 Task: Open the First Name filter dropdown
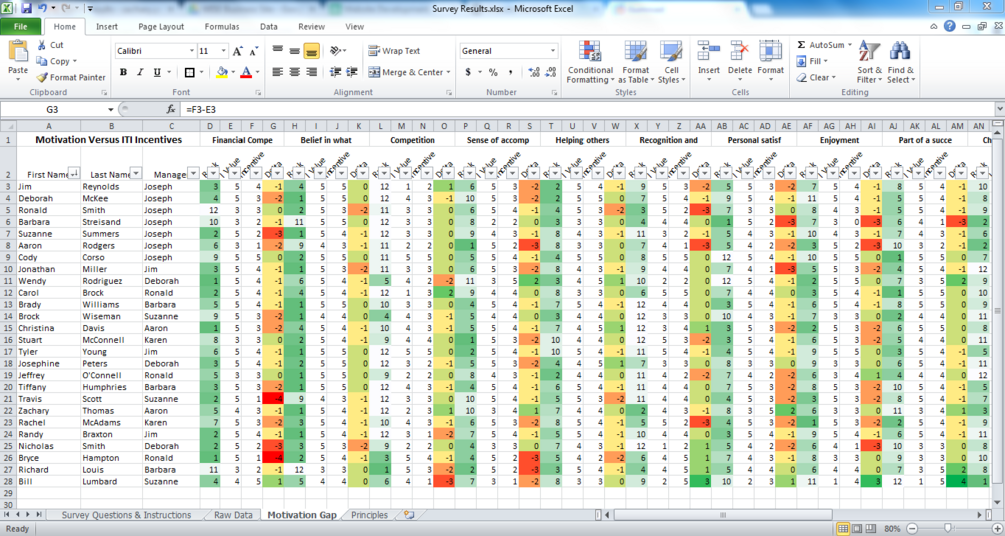point(74,174)
